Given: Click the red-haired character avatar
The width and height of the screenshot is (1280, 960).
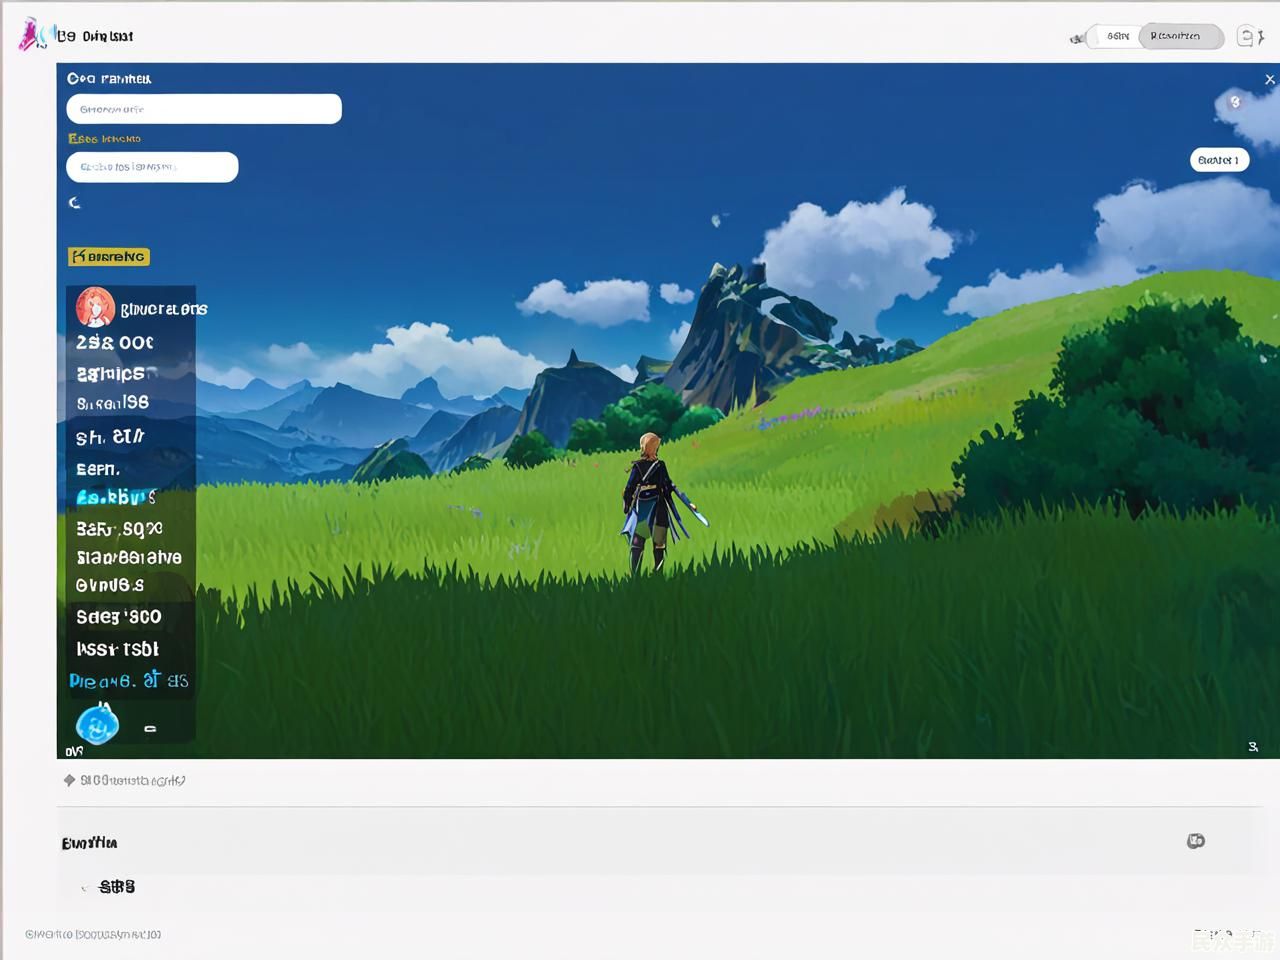Looking at the screenshot, I should click(95, 307).
